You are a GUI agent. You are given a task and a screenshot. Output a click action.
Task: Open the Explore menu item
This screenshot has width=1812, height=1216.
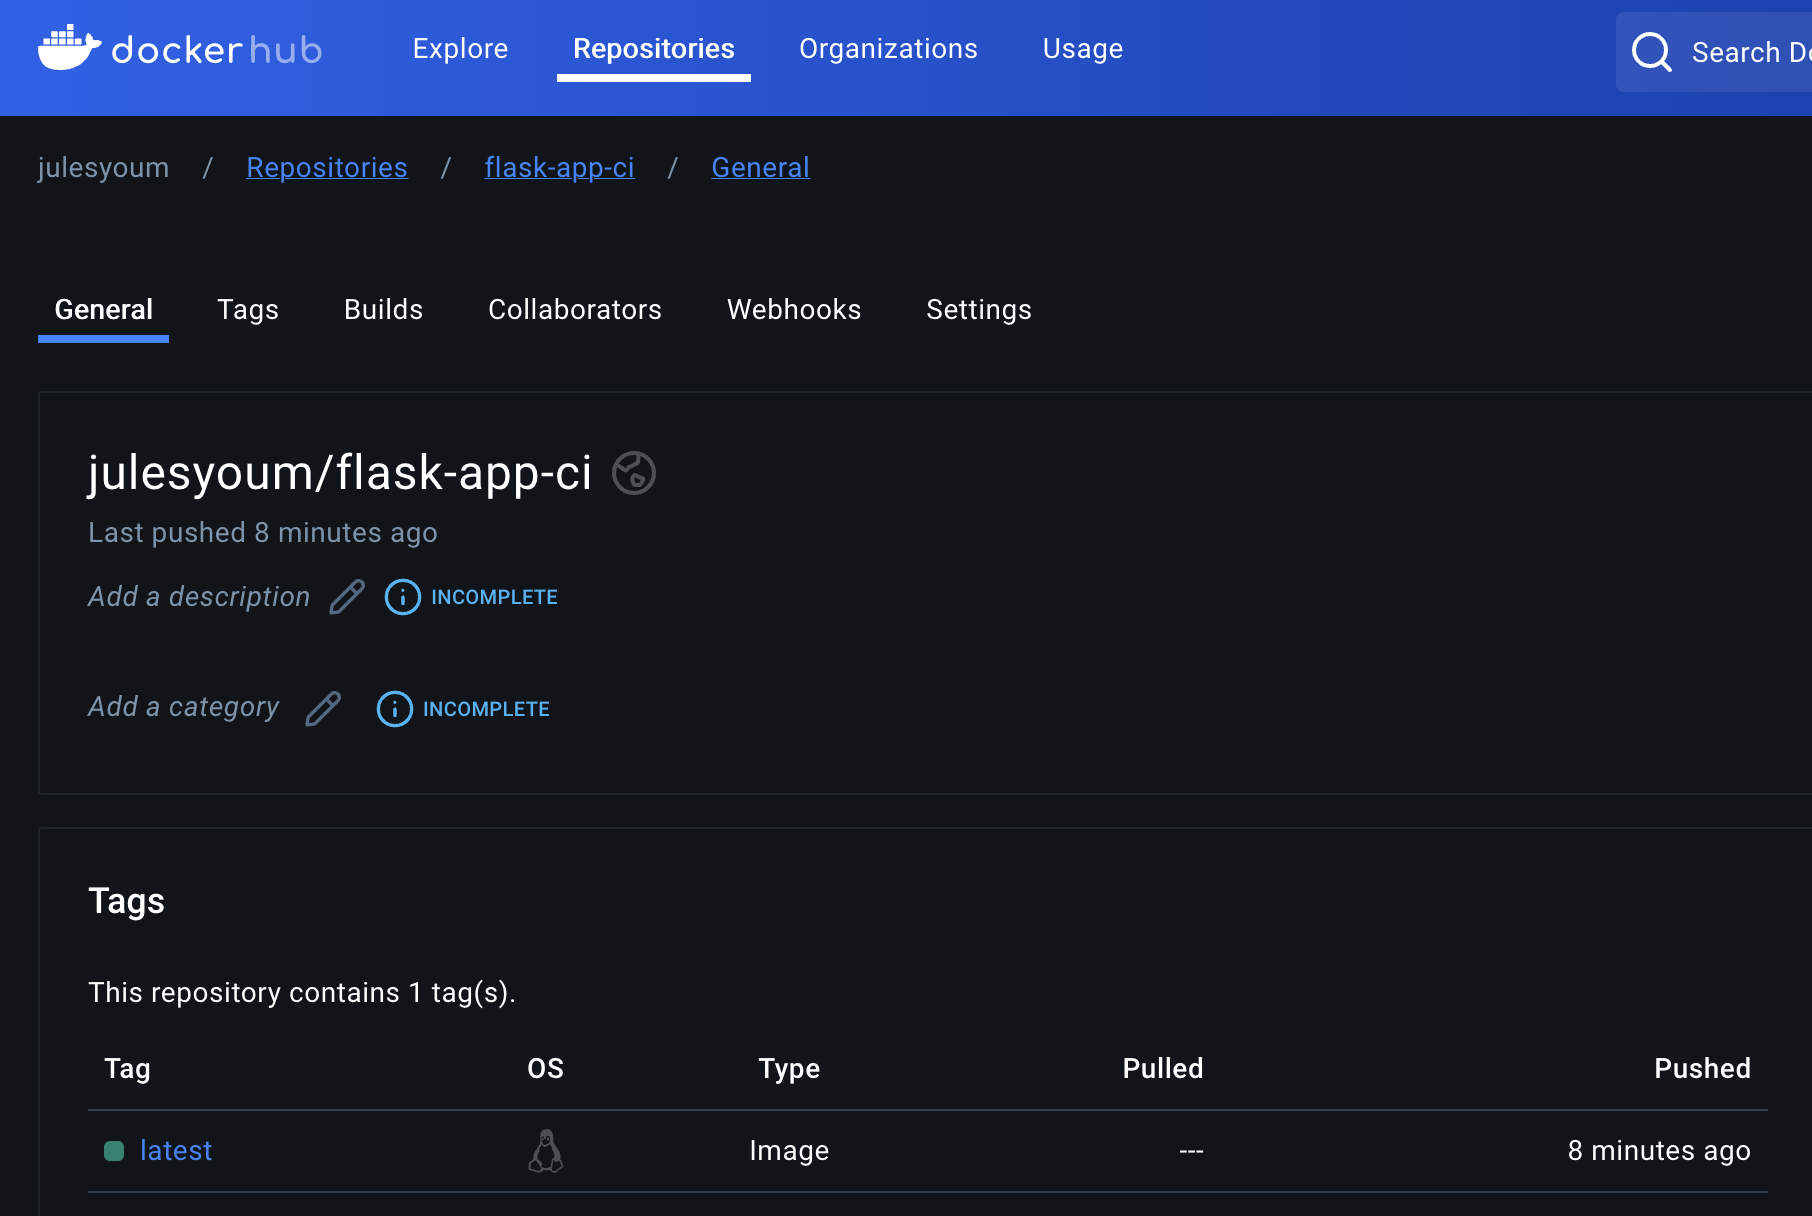(x=460, y=49)
